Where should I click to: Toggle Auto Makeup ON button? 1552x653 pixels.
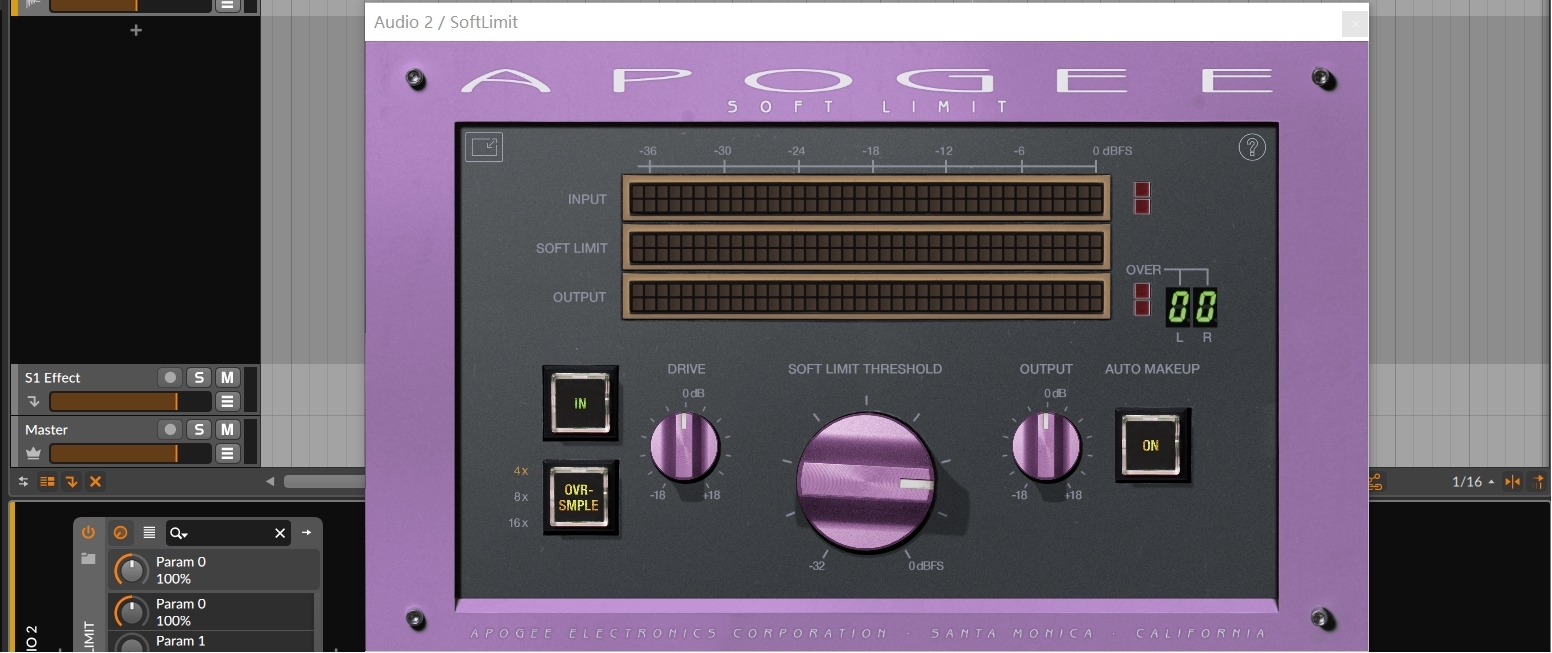click(1152, 445)
